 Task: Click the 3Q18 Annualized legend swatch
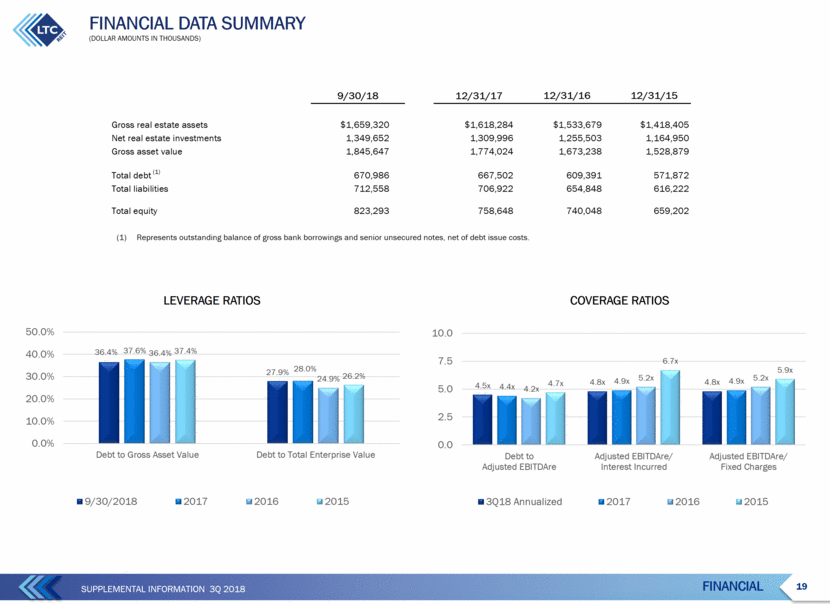(481, 502)
